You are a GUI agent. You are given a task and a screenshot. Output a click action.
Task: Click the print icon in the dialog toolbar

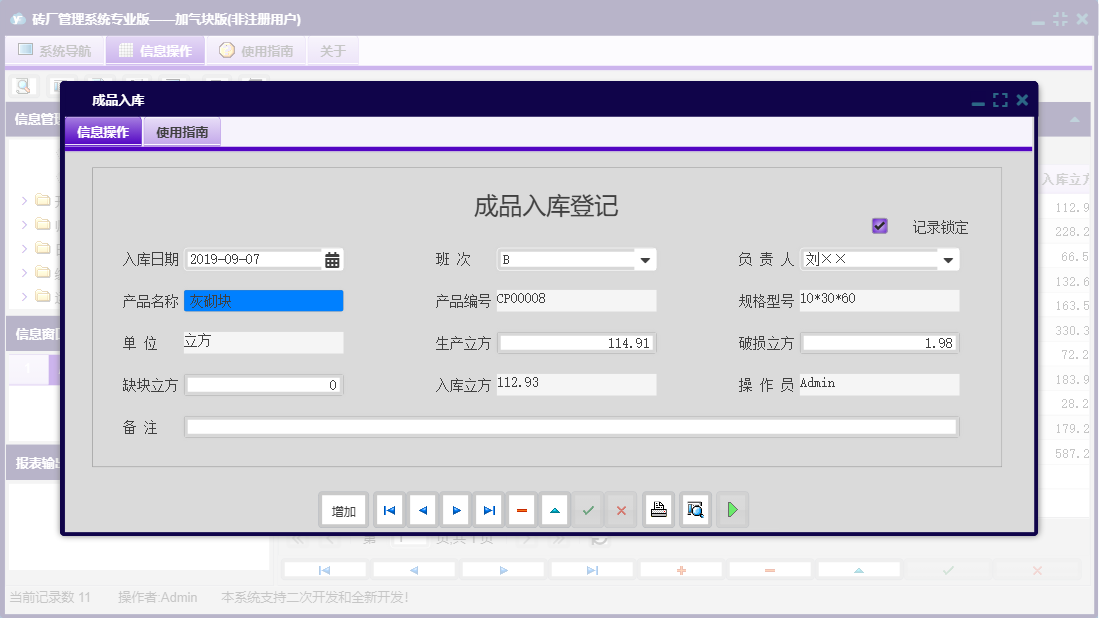pos(657,509)
